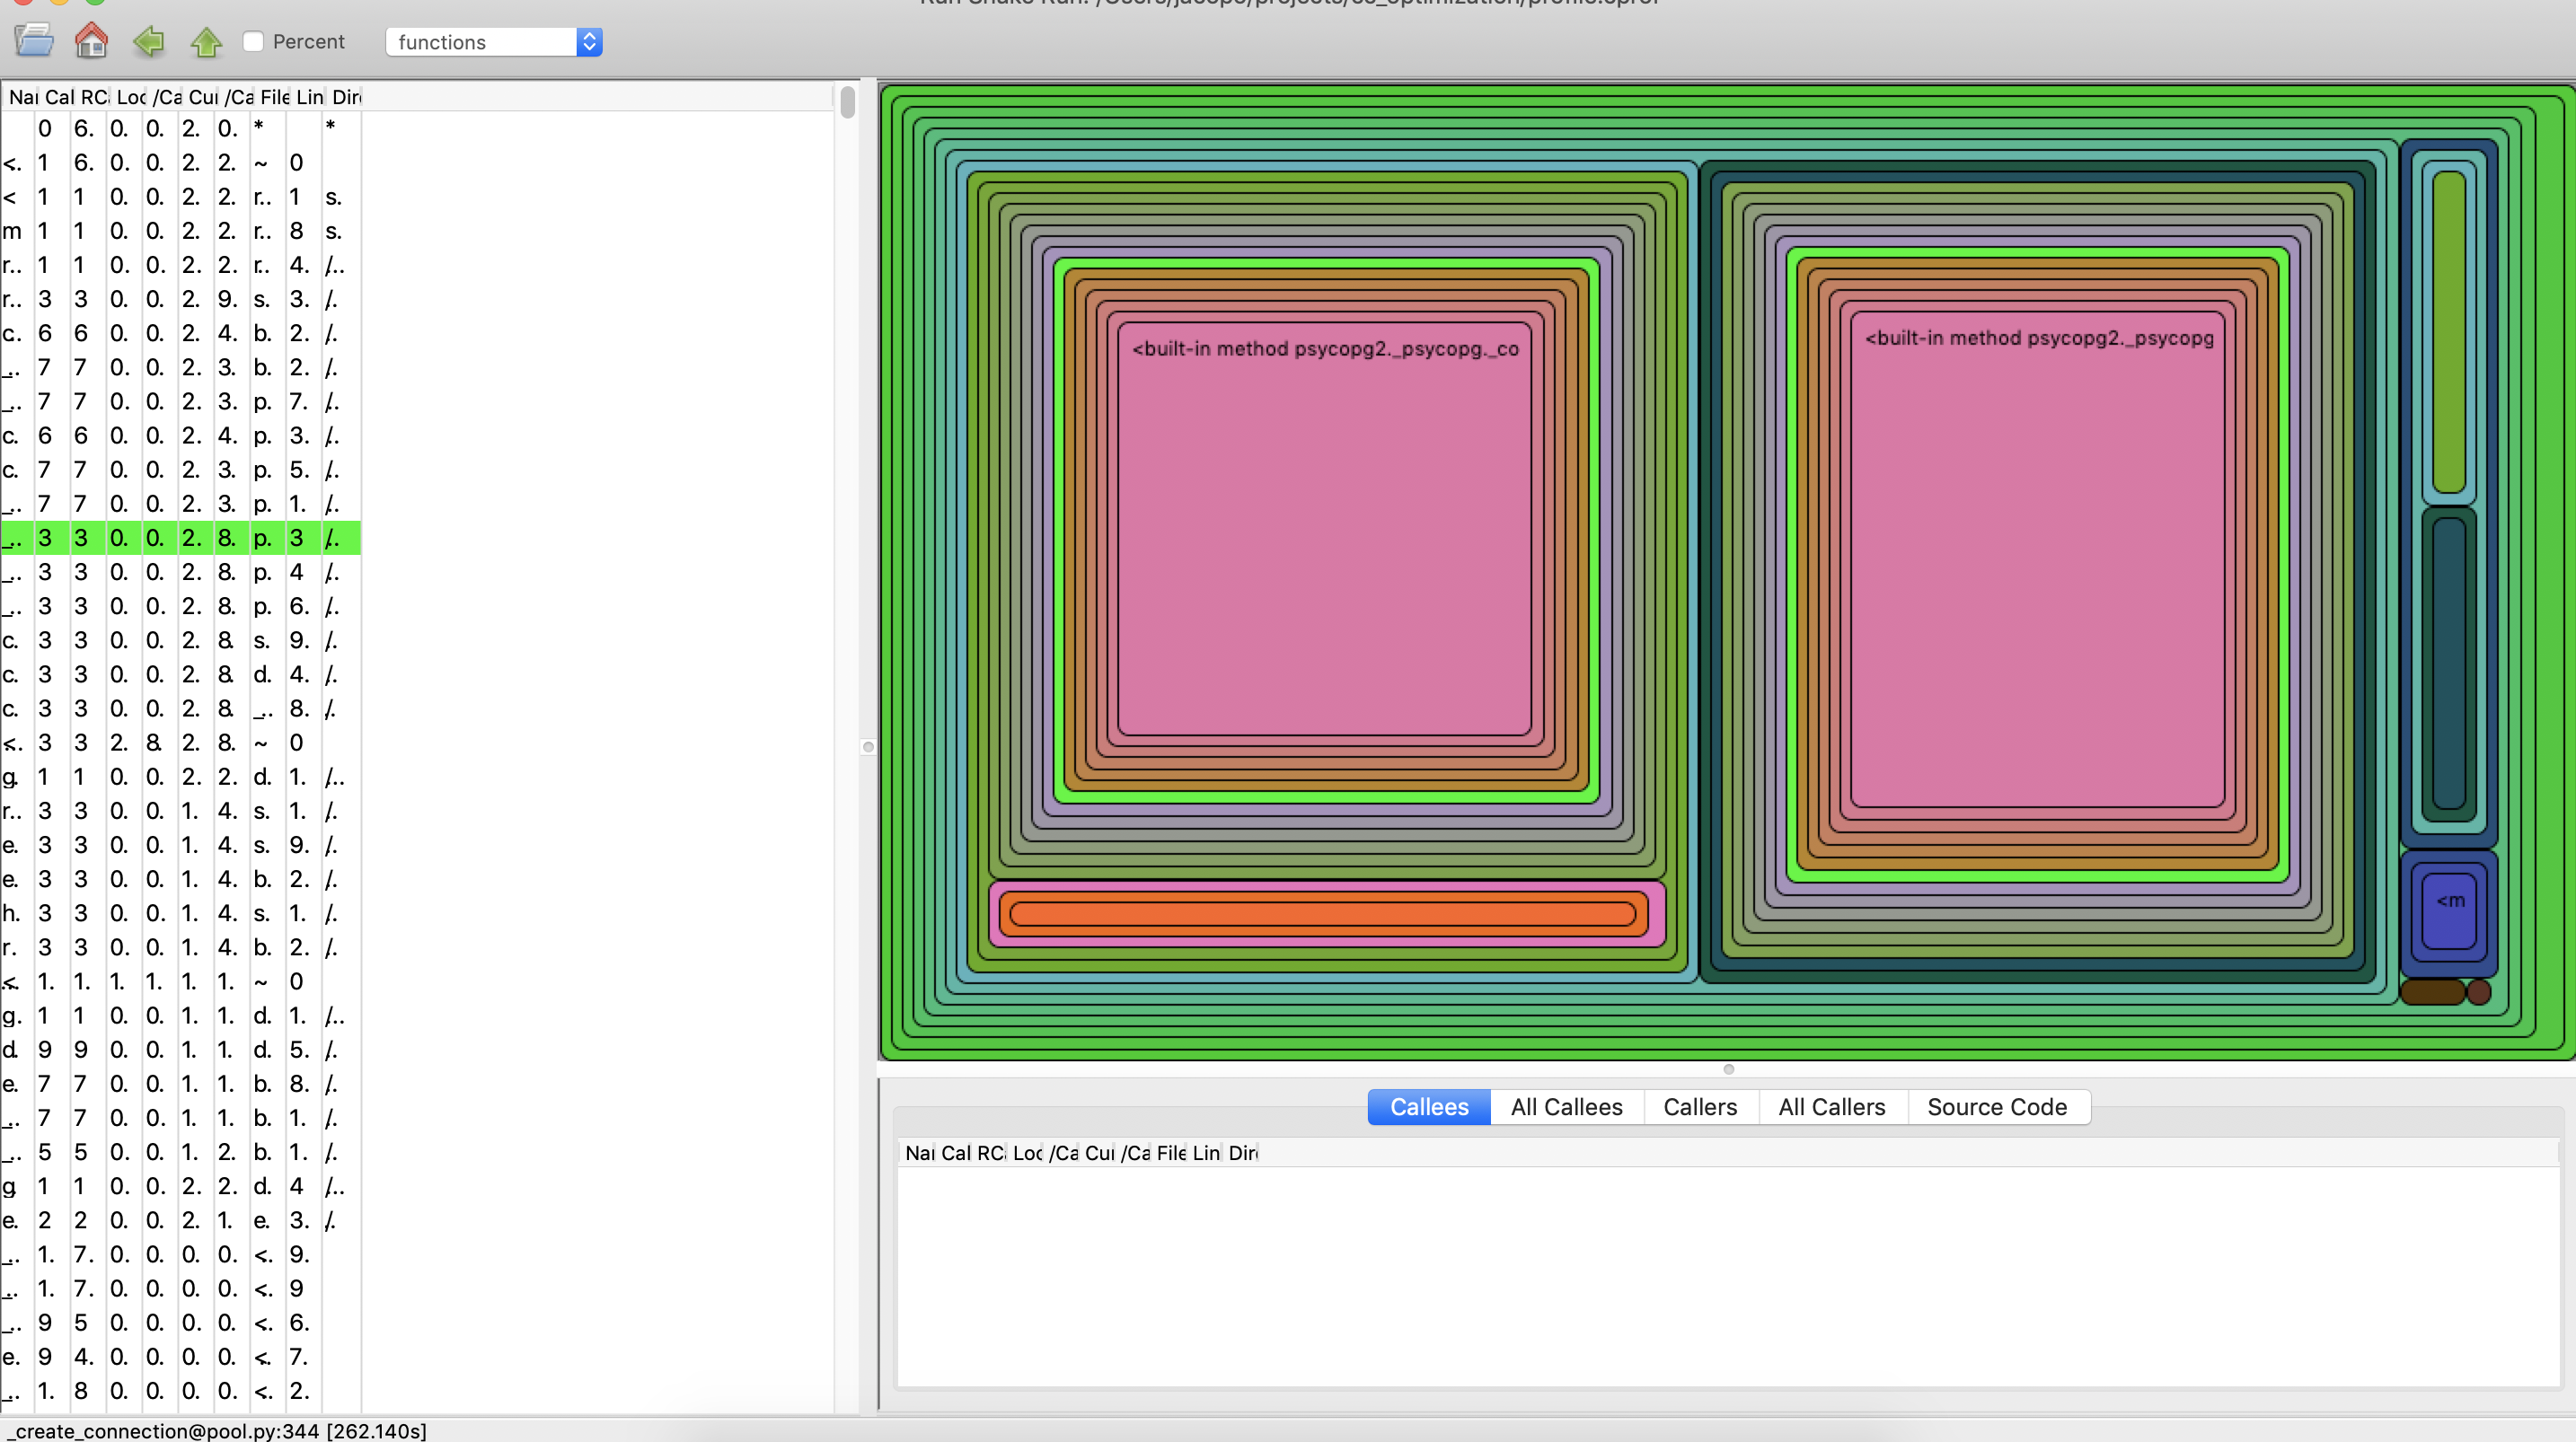Switch to the Callers tab
Viewport: 2576px width, 1442px height.
point(1700,1107)
